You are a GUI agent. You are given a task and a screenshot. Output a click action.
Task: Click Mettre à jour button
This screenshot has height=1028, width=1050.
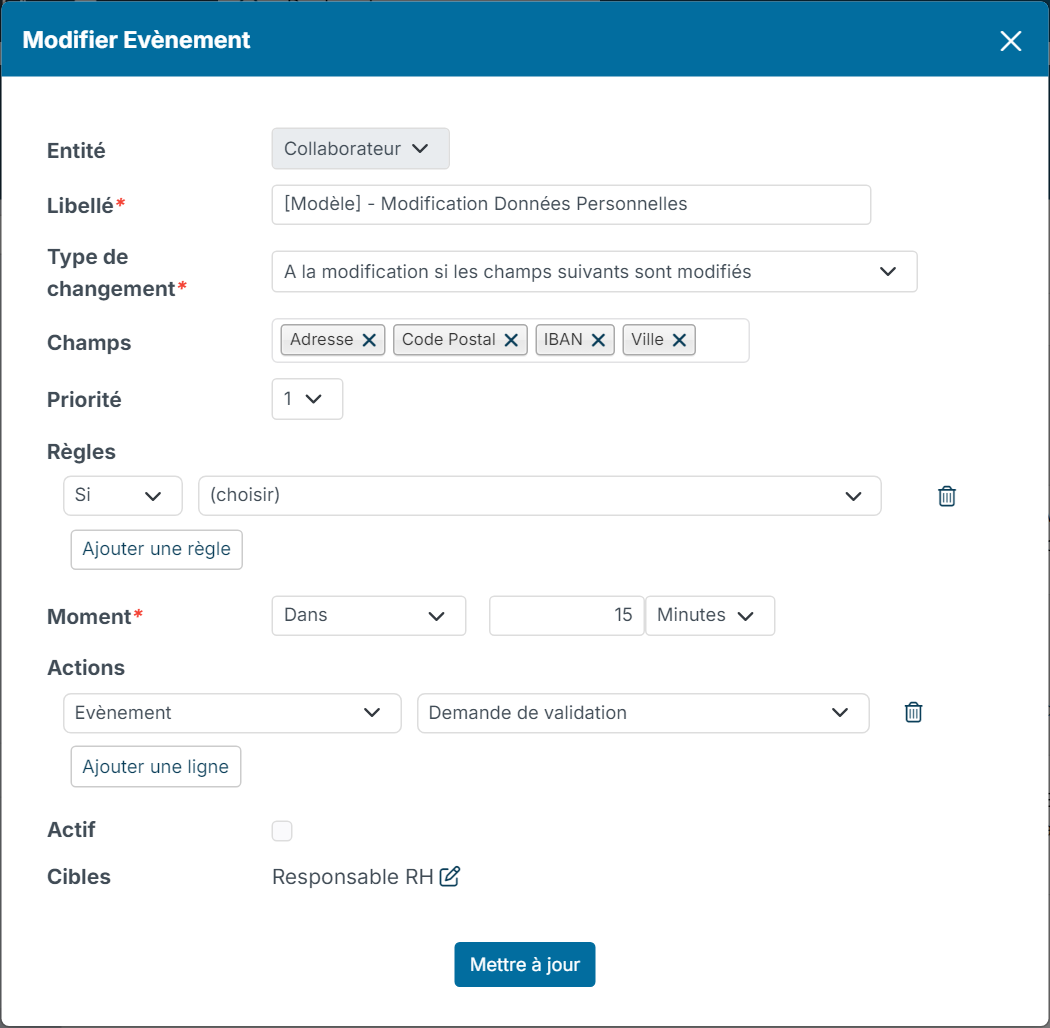524,964
